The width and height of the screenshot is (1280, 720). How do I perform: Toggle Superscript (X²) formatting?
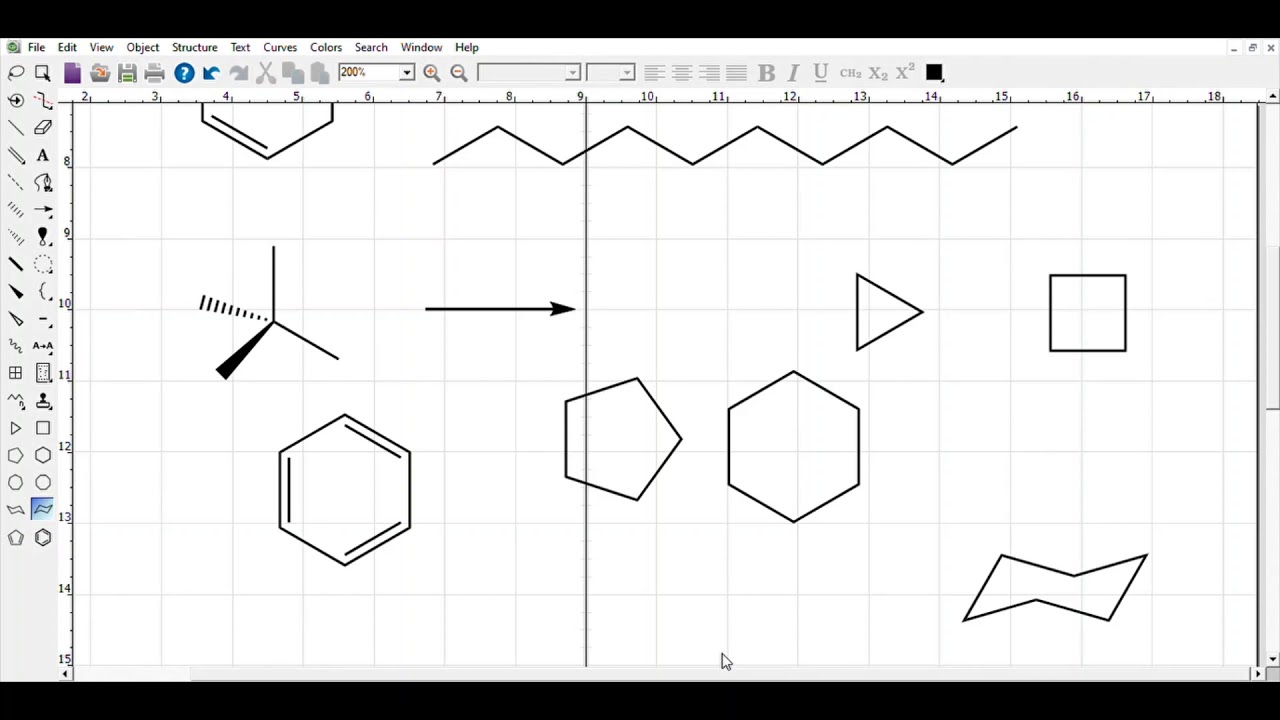tap(905, 72)
